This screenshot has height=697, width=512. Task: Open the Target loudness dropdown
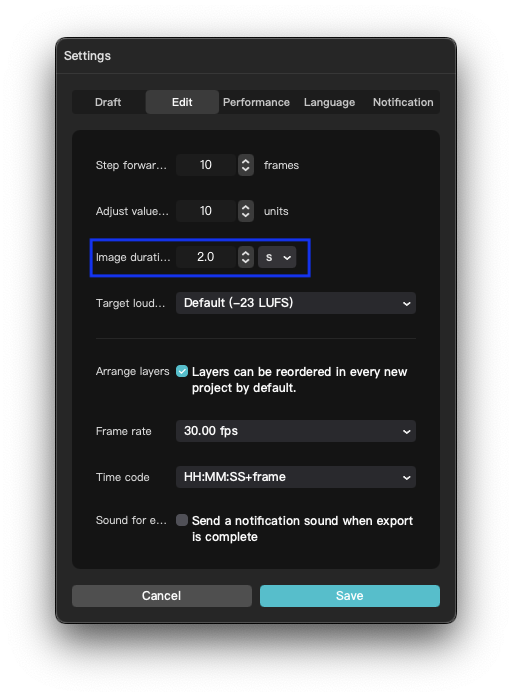(x=296, y=303)
